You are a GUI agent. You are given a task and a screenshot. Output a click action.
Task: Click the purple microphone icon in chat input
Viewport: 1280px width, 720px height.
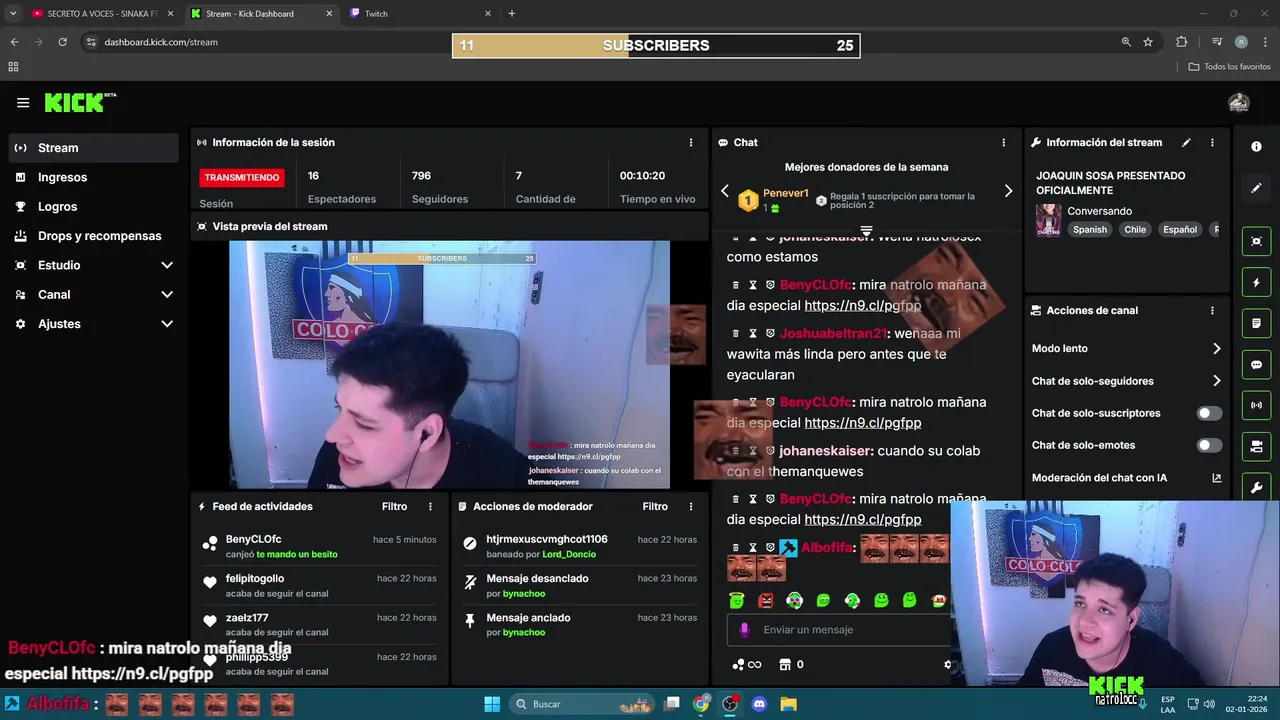coord(744,630)
